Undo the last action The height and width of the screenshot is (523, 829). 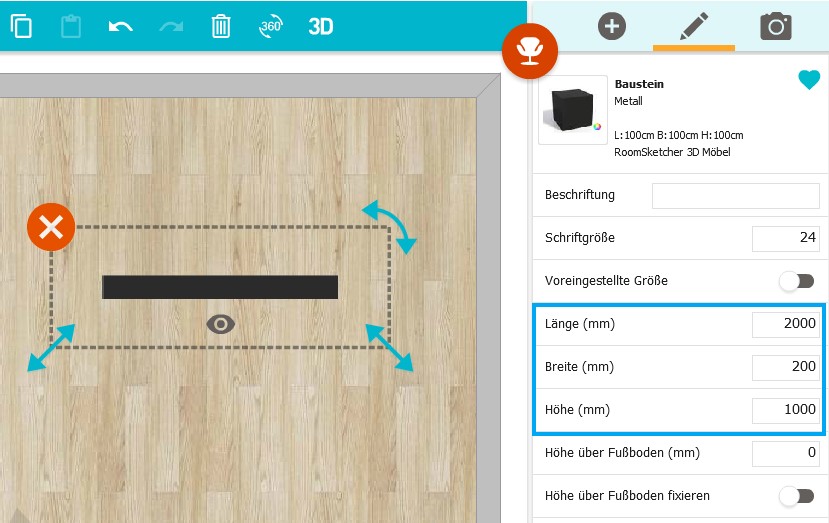(x=120, y=26)
